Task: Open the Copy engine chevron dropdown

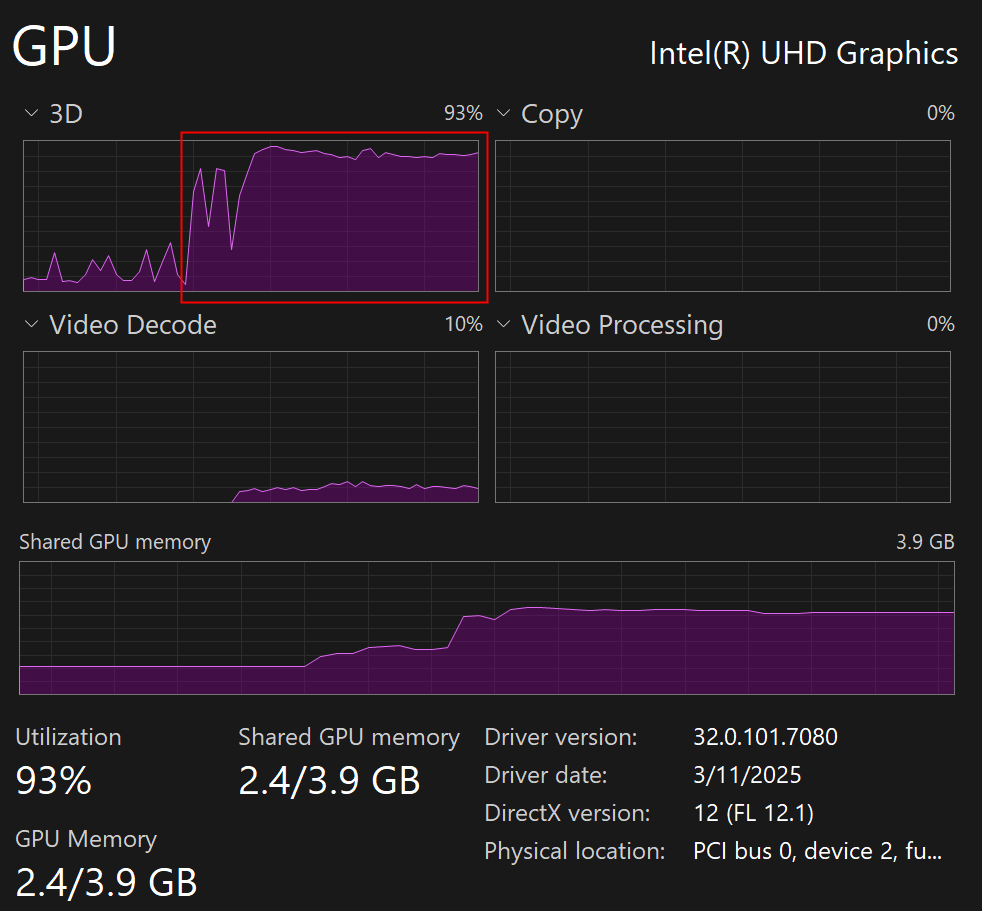Action: [x=503, y=114]
